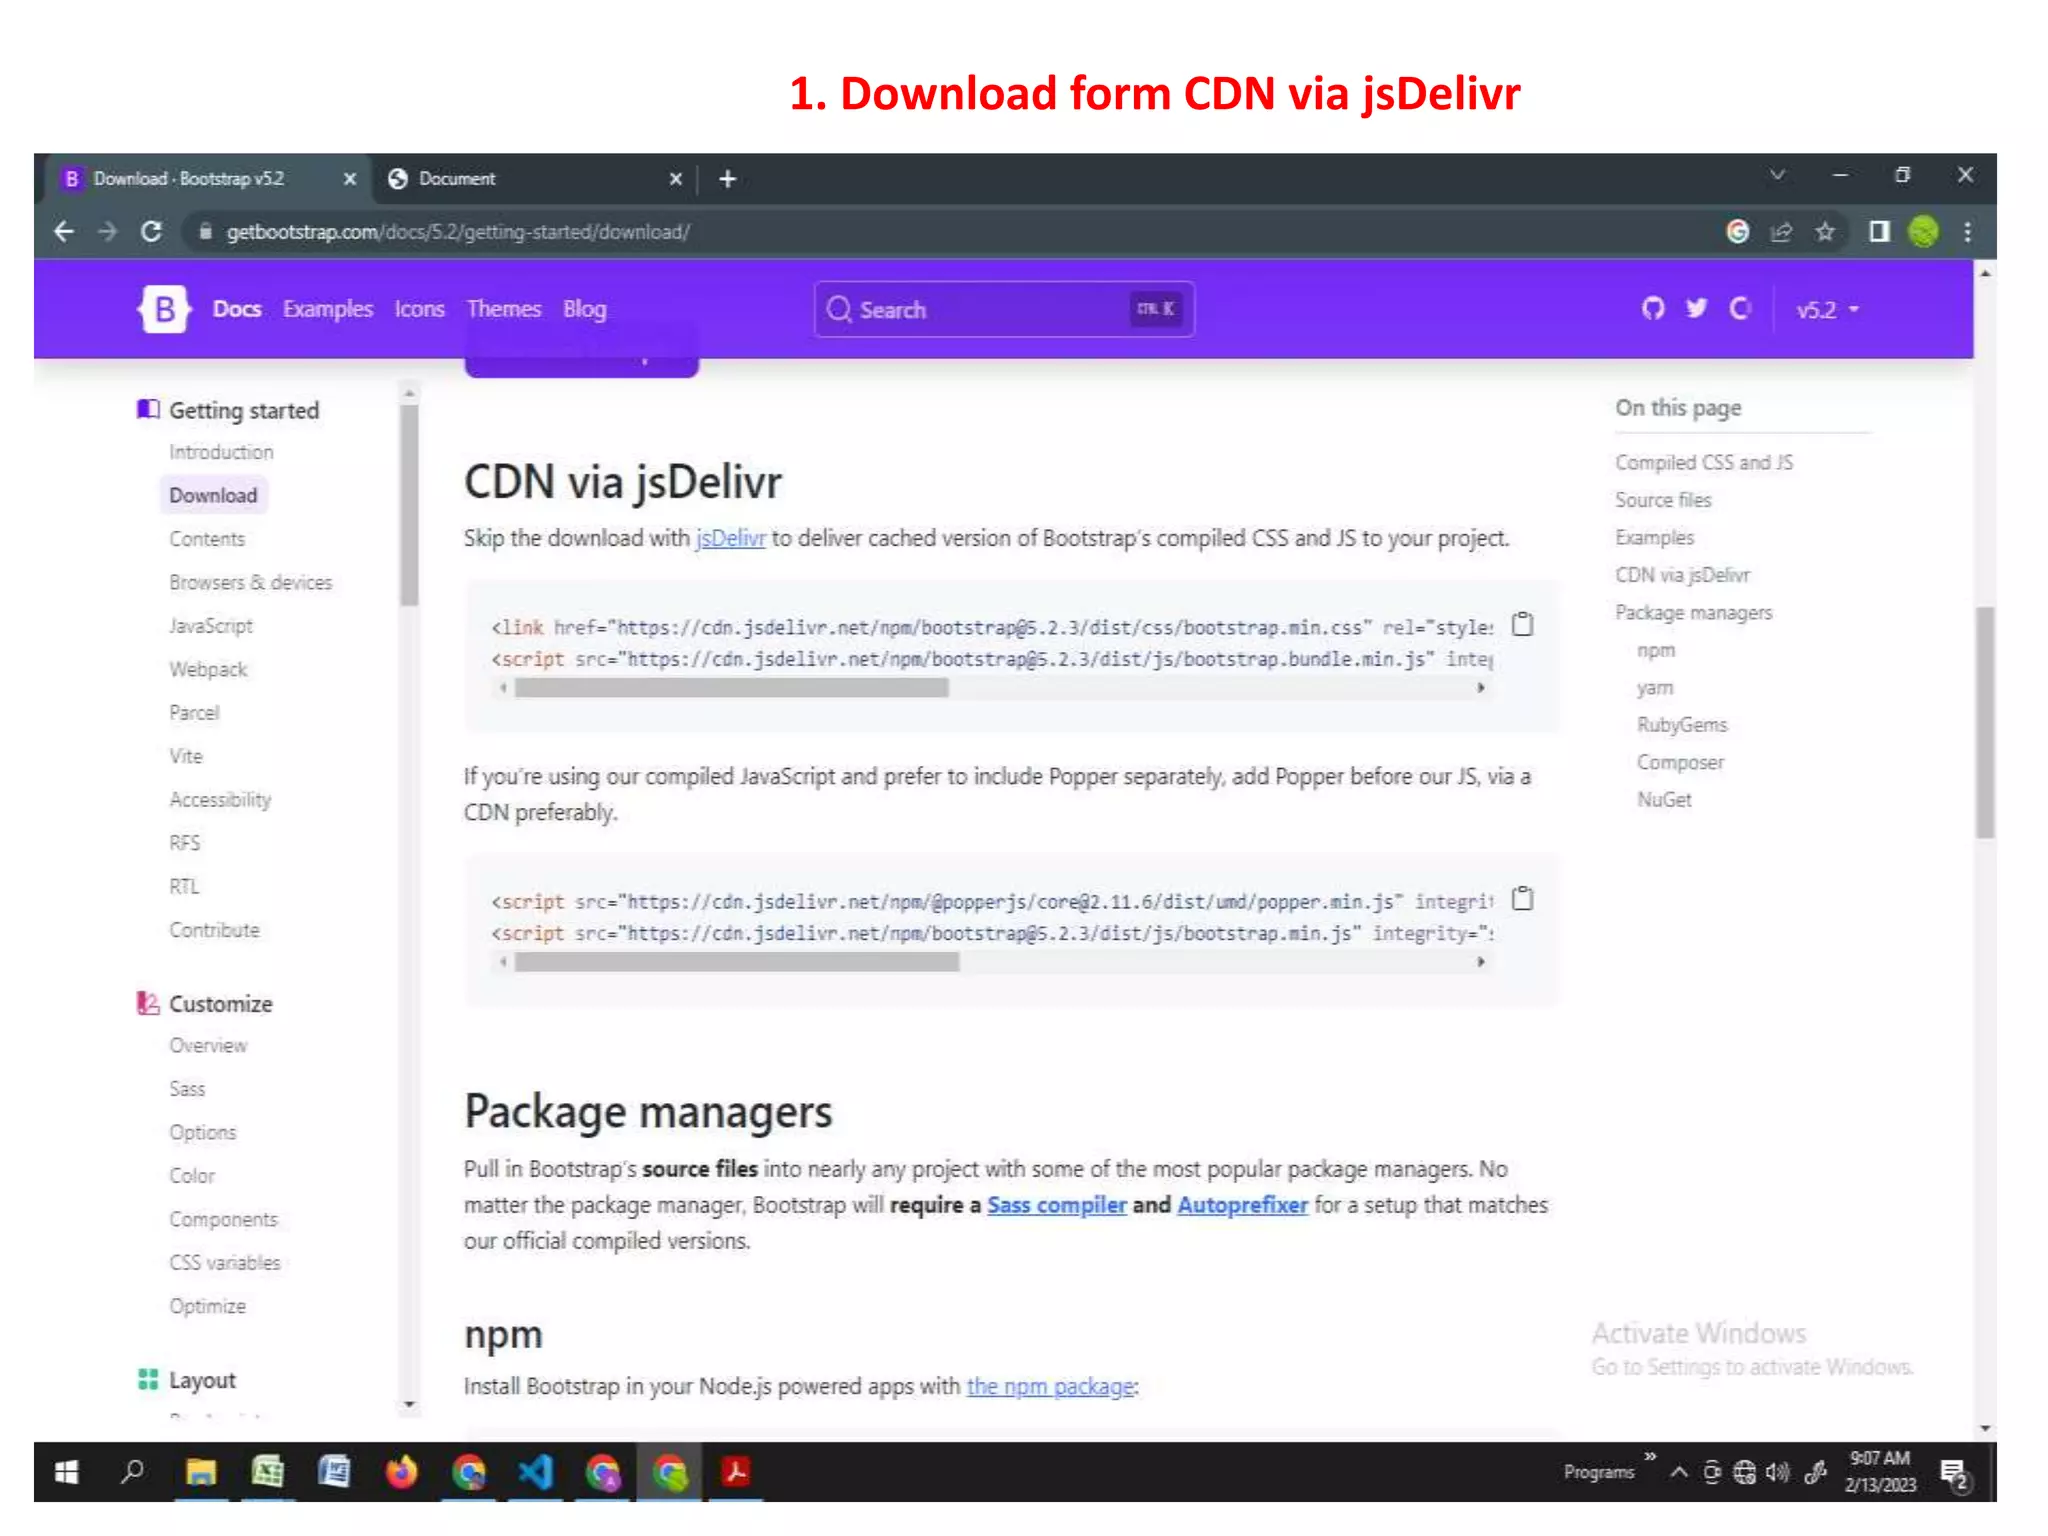The height and width of the screenshot is (1536, 2048).
Task: Click the Bootstrap logo icon in navbar
Action: pos(164,309)
